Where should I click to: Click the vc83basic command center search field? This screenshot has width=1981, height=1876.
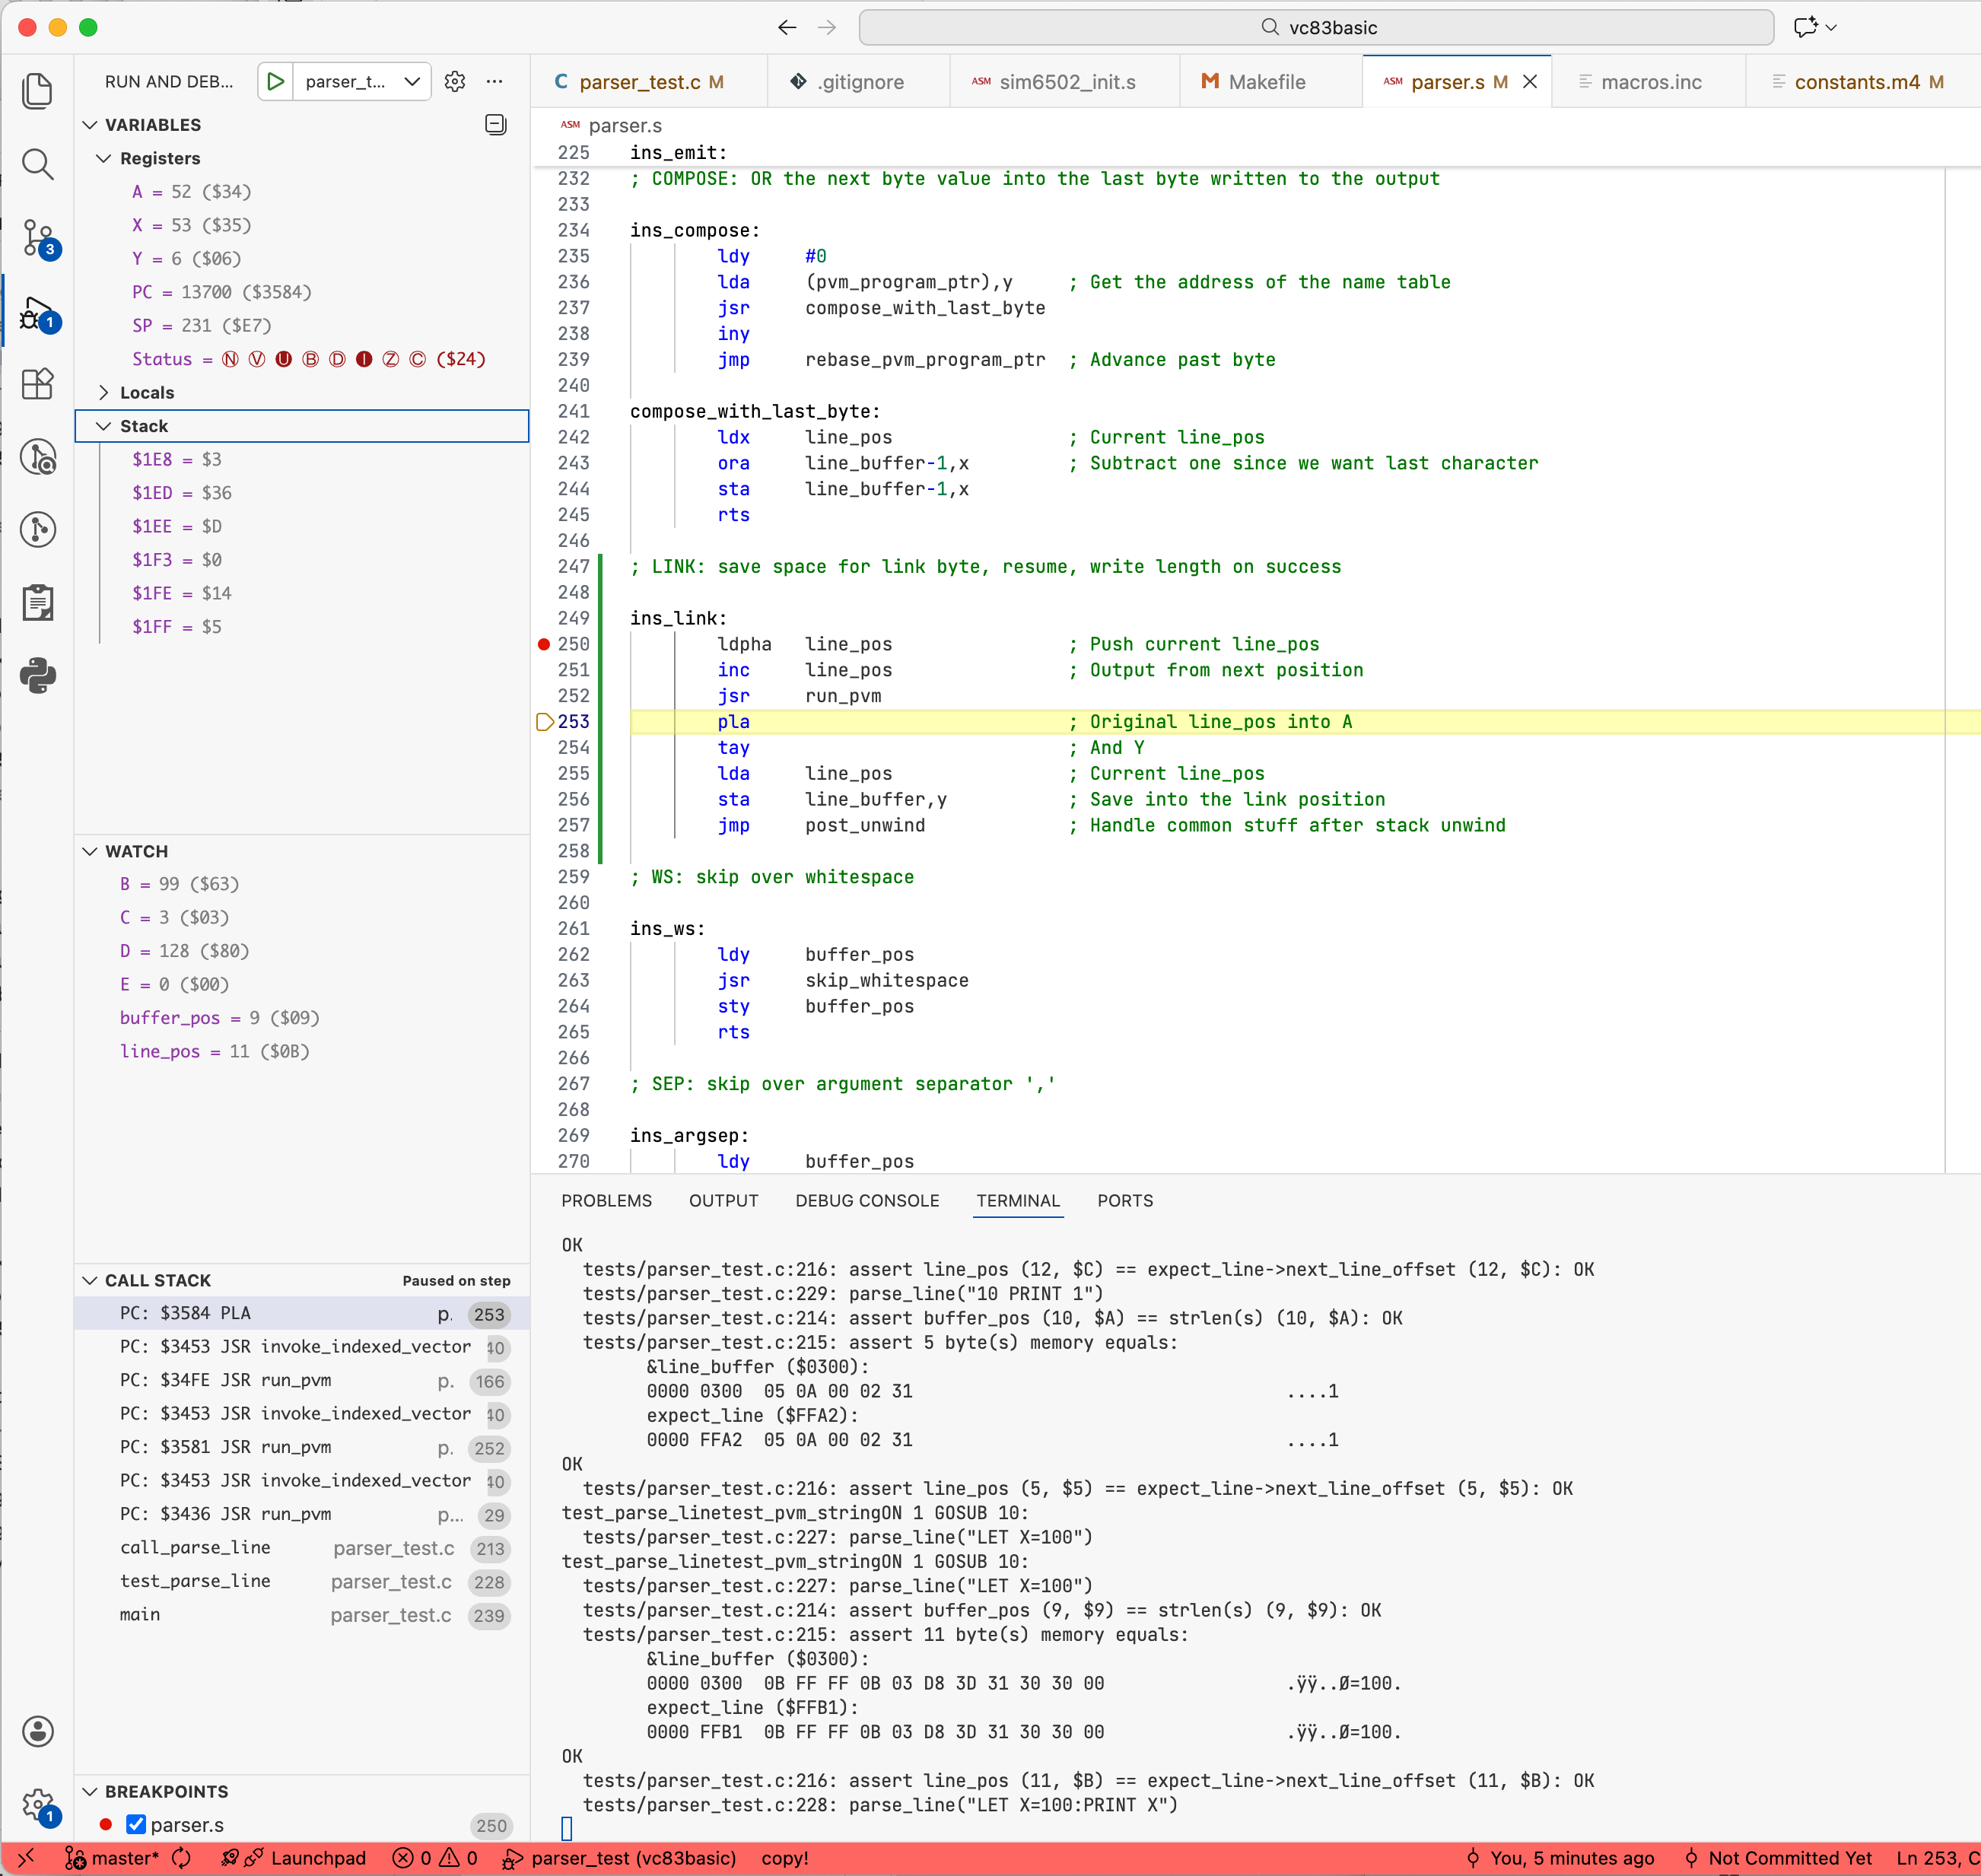1316,28
